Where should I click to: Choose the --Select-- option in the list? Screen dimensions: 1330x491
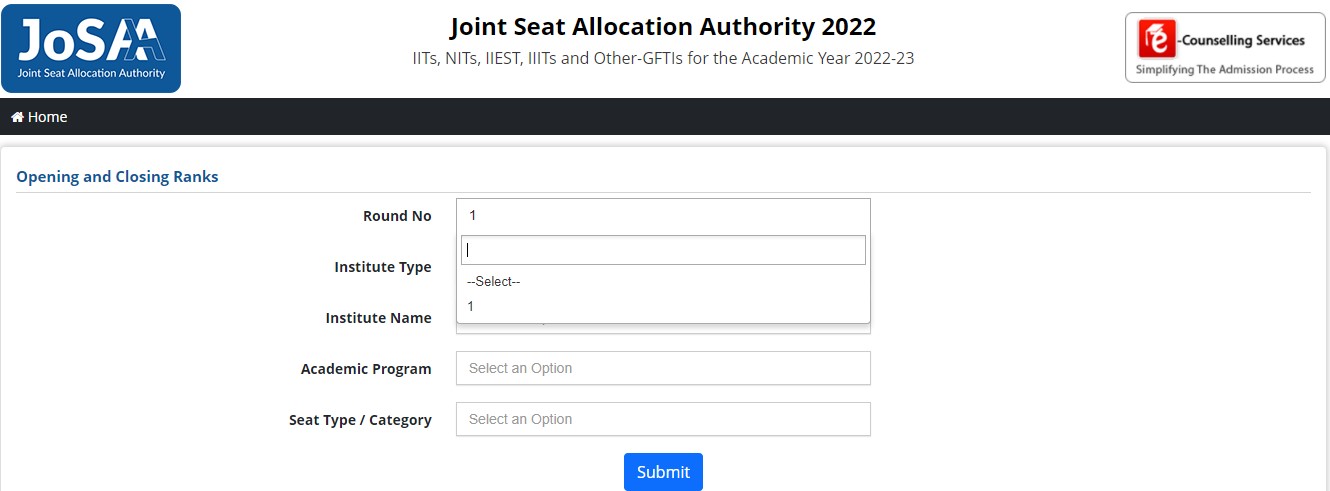tap(494, 282)
